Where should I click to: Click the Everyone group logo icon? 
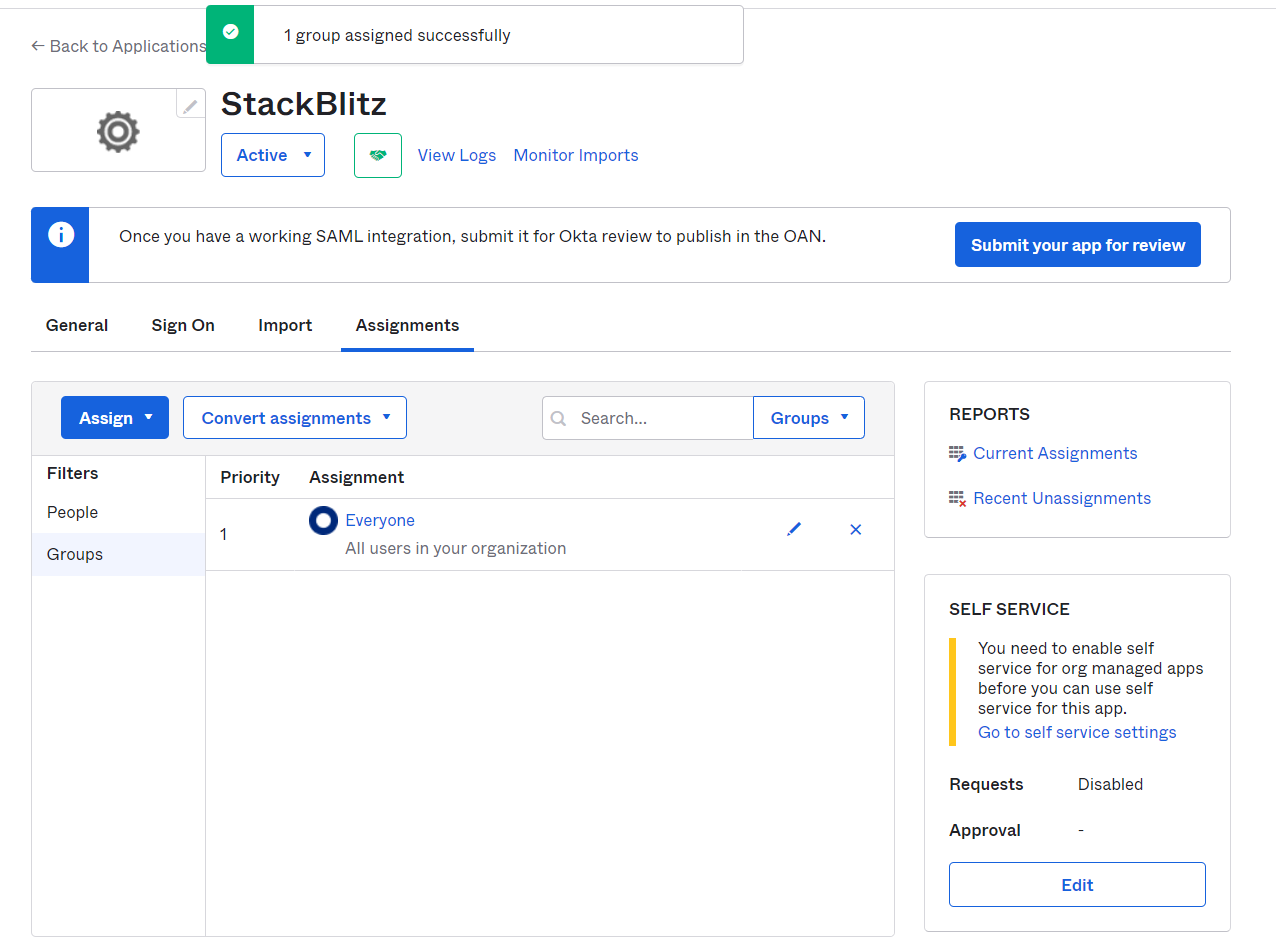coord(323,520)
